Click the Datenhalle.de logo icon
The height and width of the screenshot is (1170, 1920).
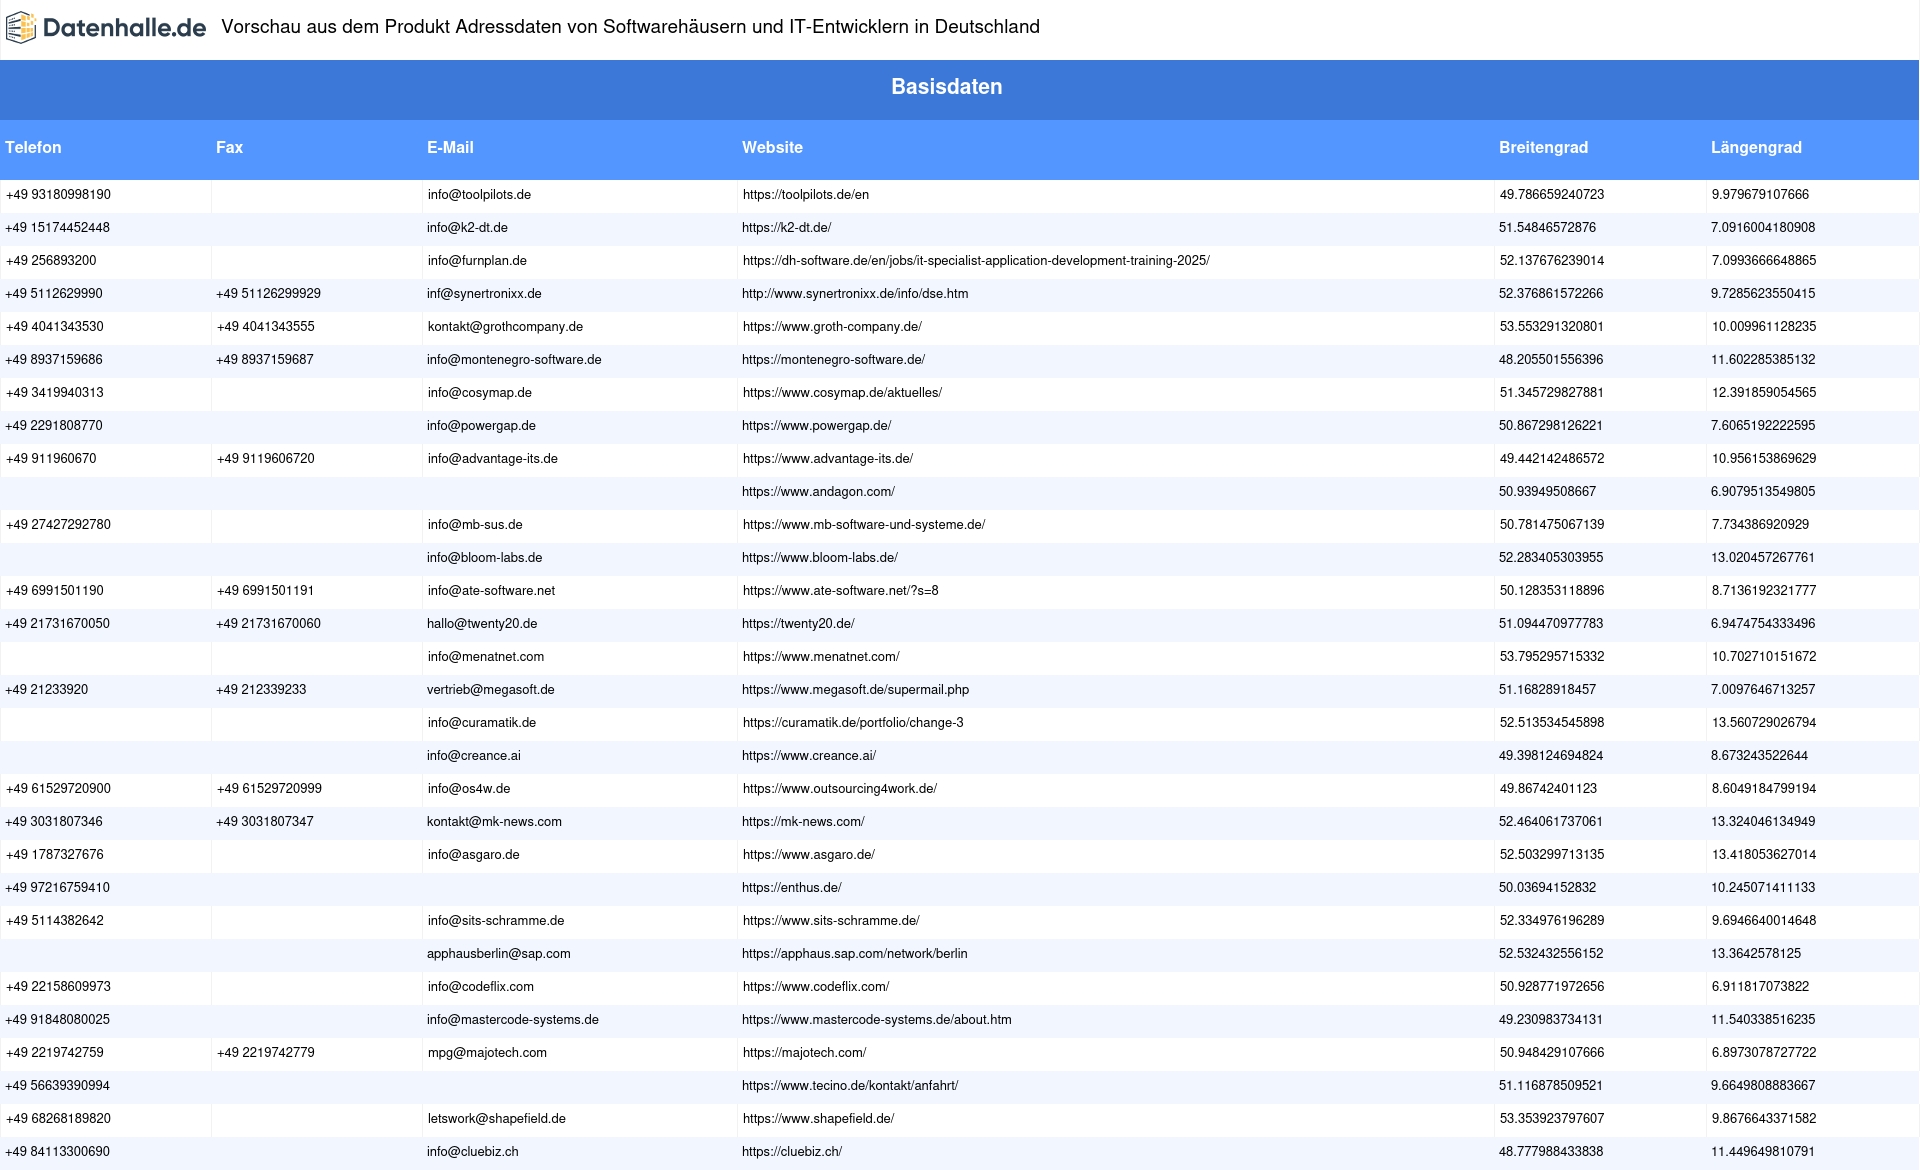(21, 28)
